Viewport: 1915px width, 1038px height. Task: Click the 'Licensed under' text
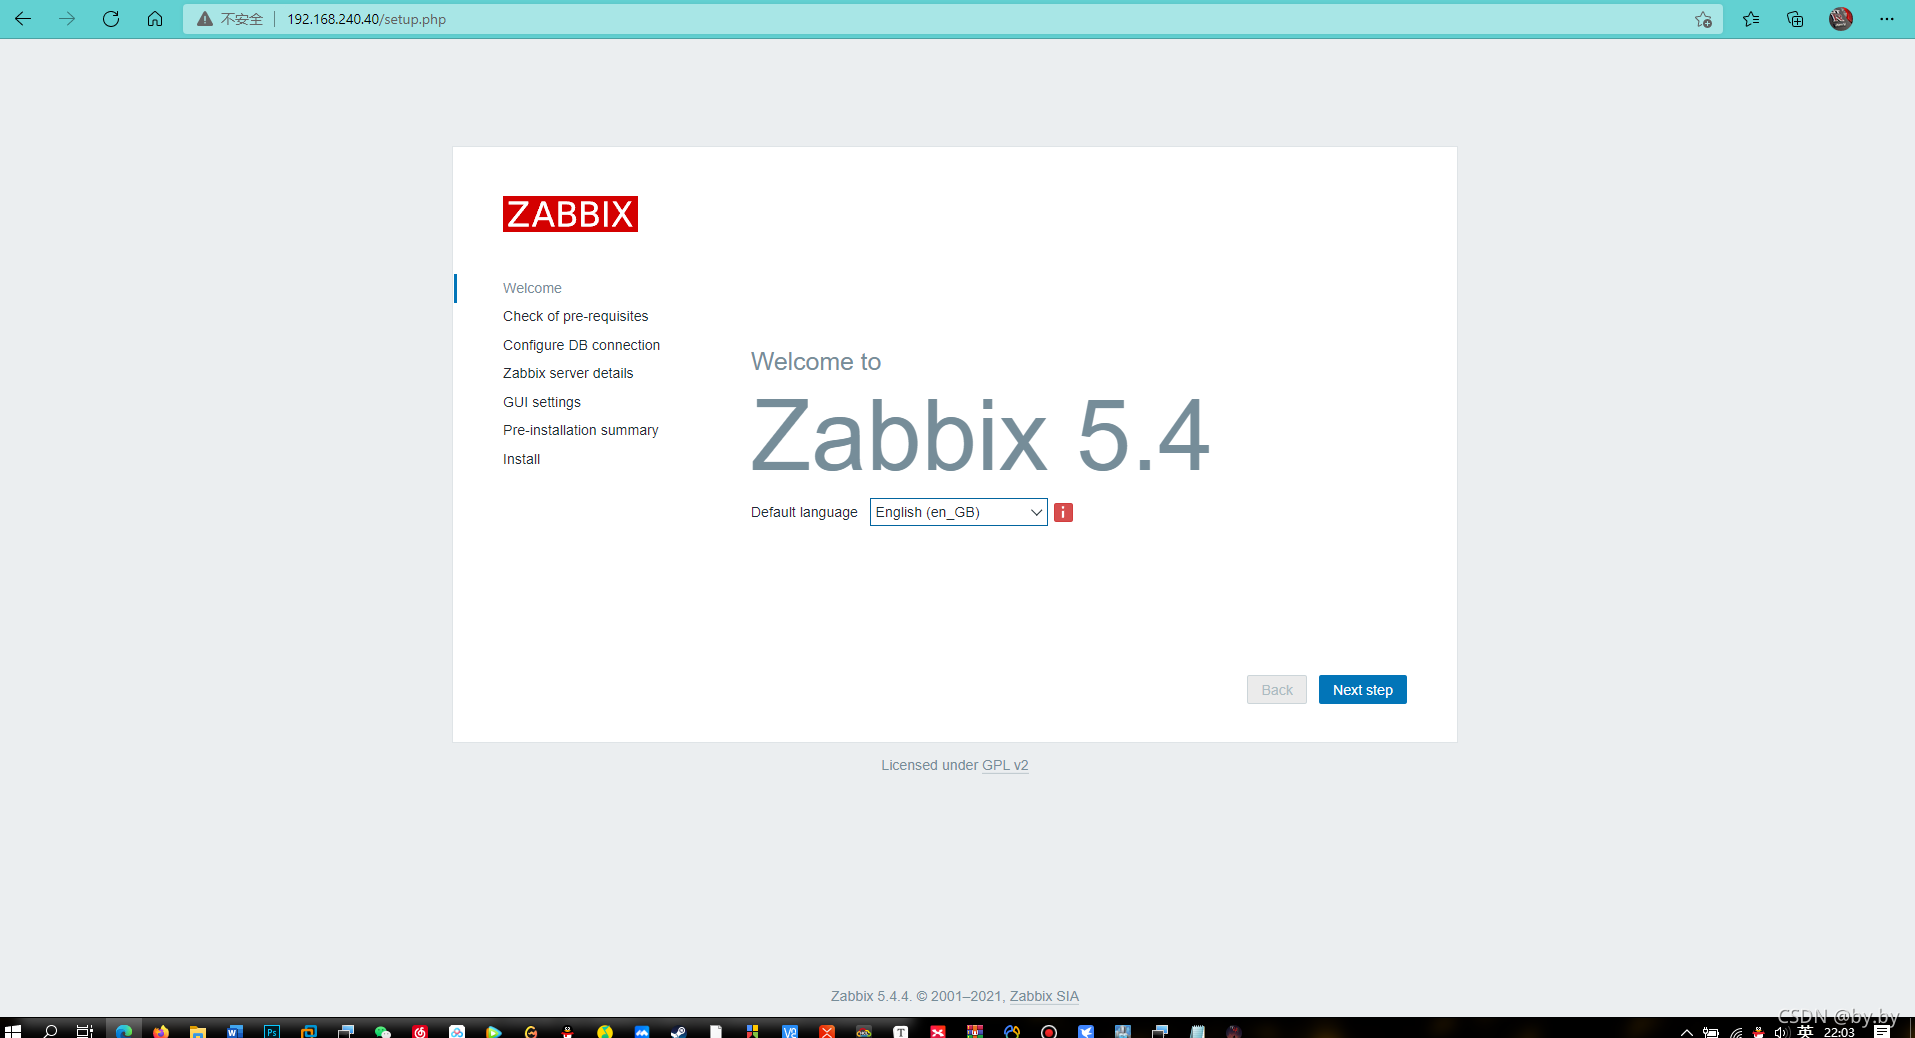[929, 765]
